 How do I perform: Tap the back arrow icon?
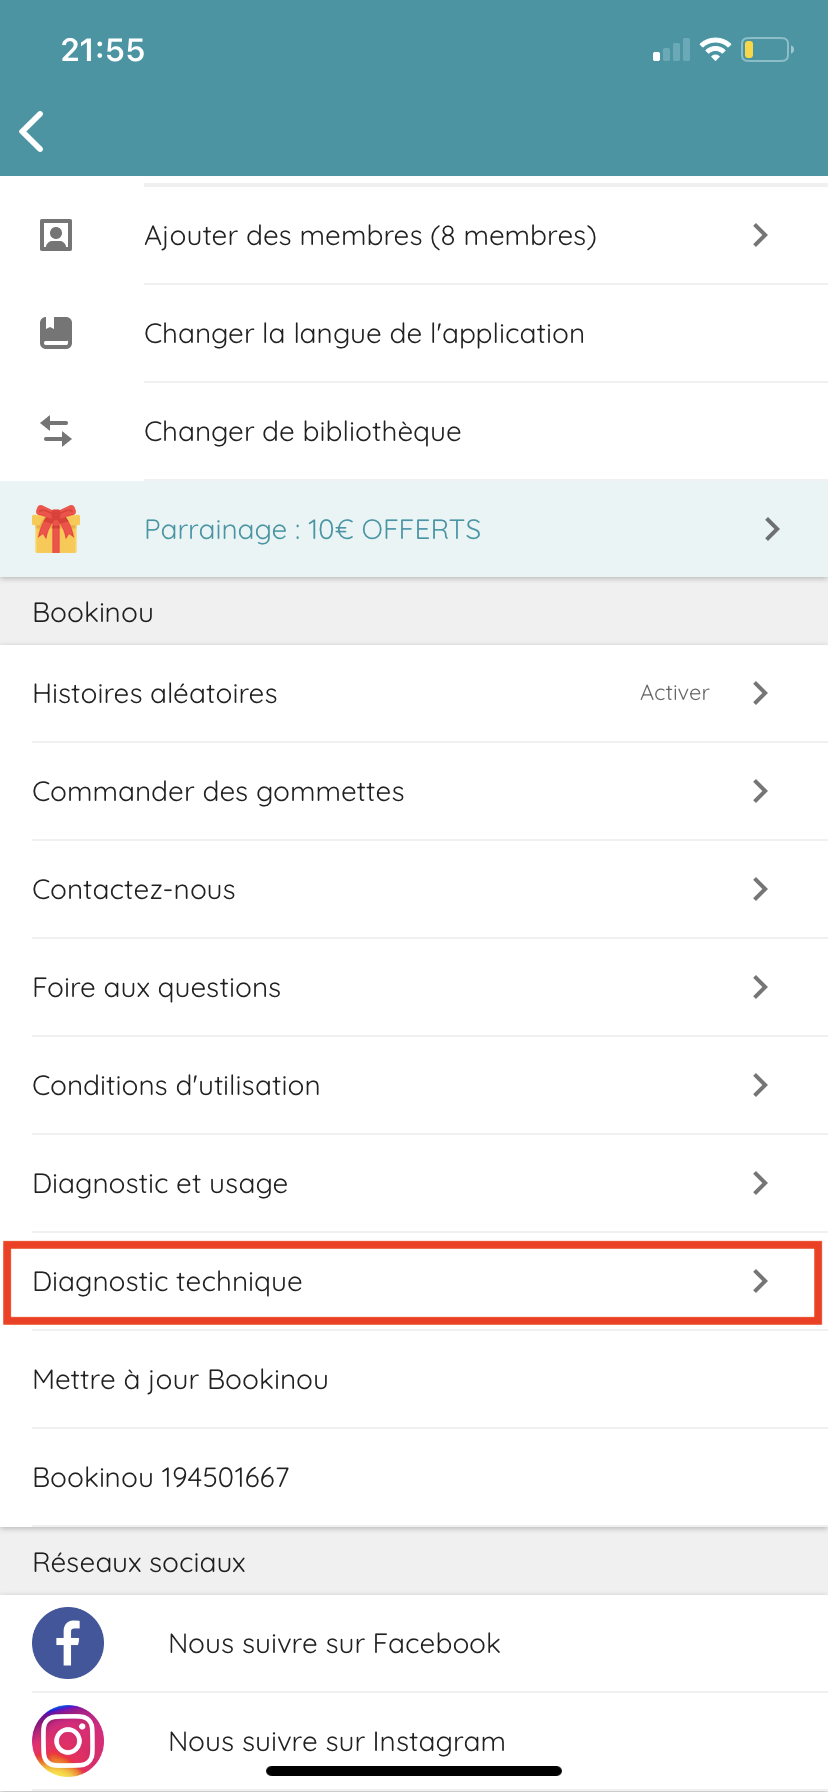click(x=32, y=131)
